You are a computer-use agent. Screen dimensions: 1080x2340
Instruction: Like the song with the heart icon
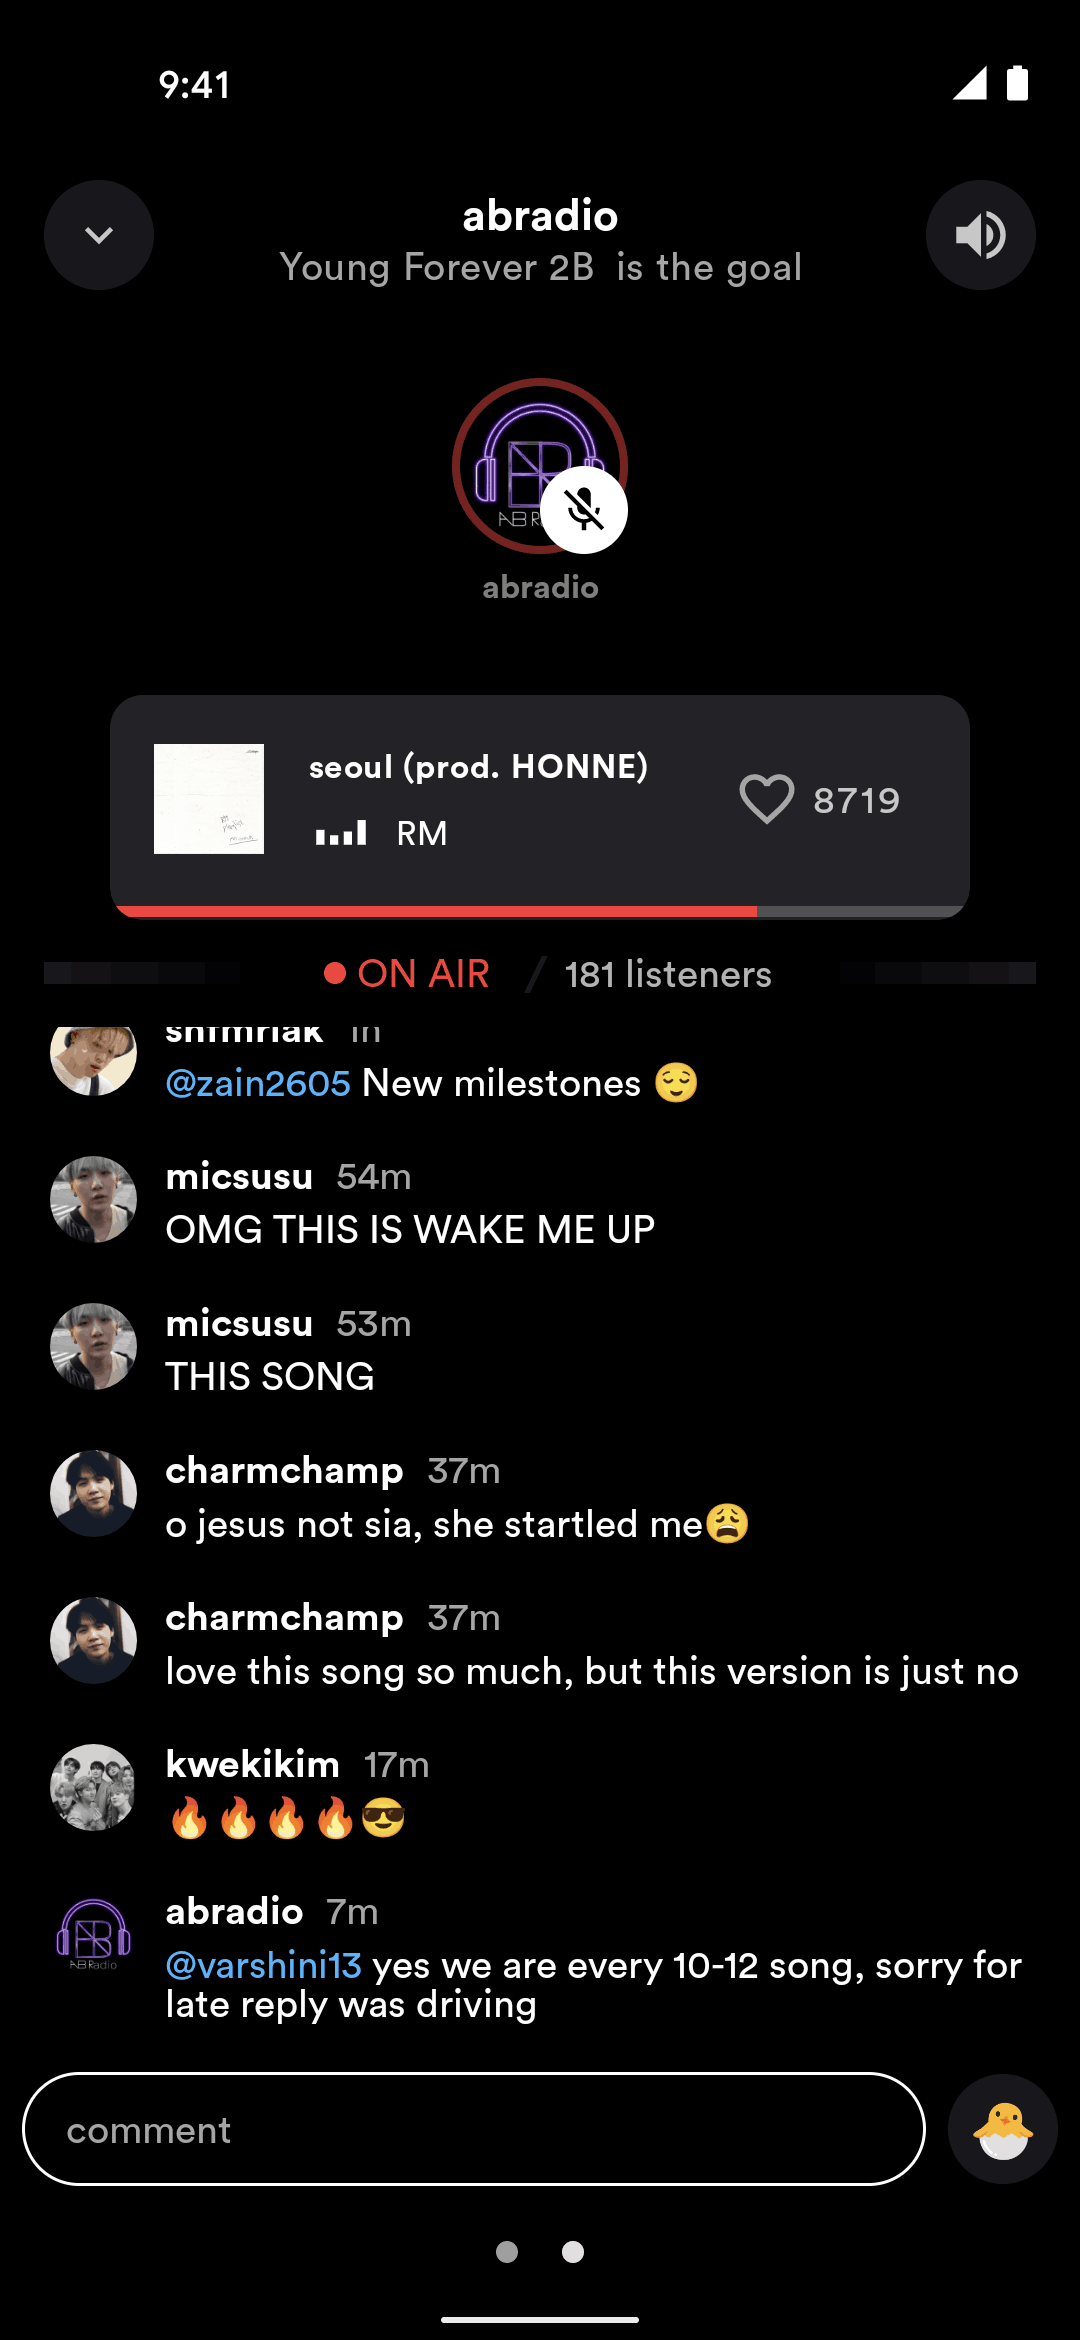[x=767, y=799]
